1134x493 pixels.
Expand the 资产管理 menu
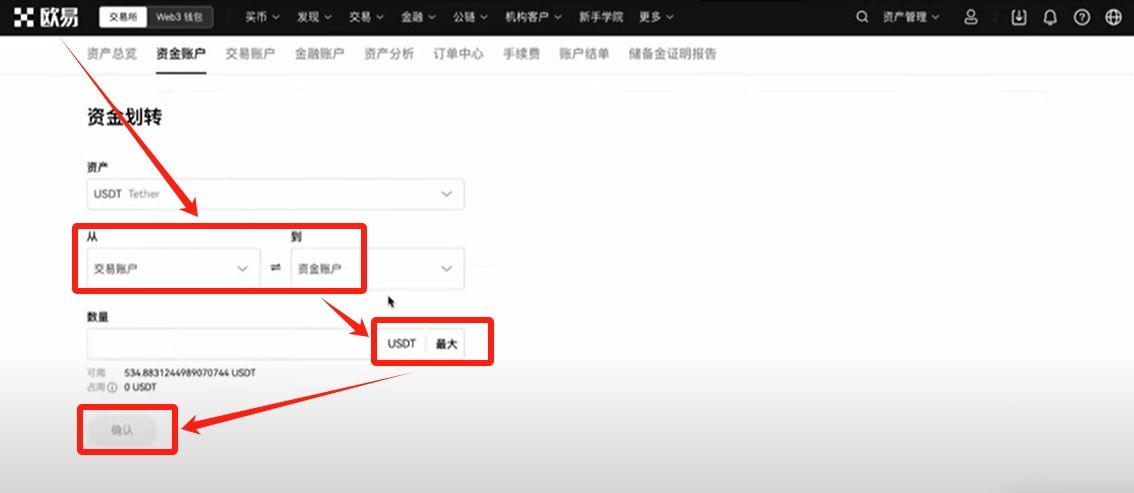(911, 17)
